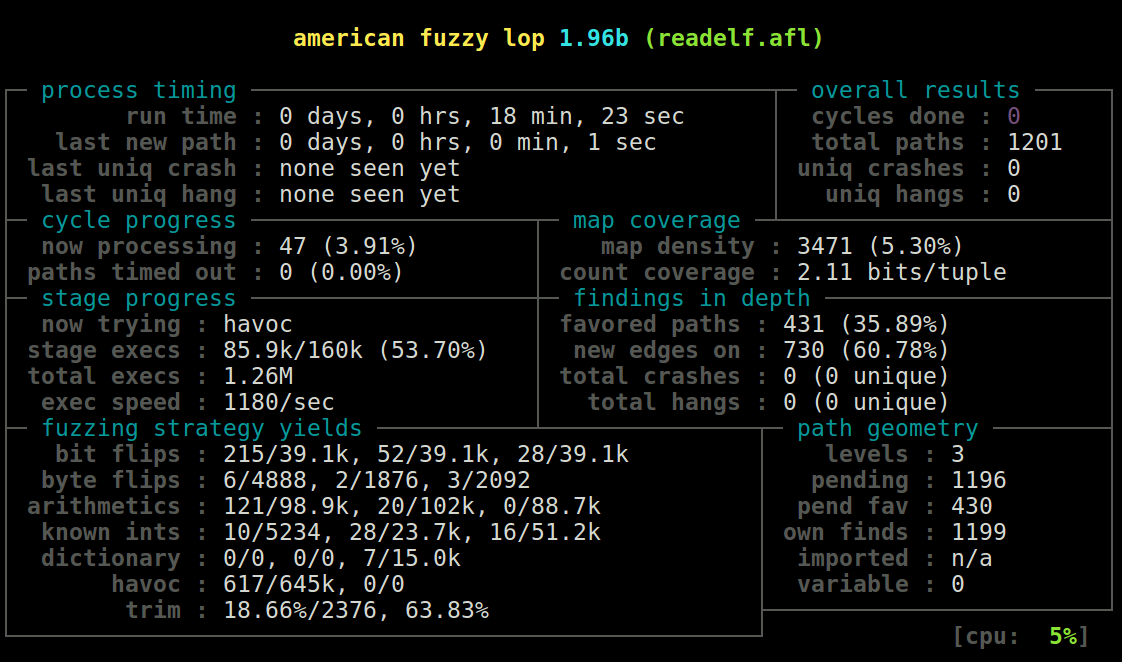Select bit flips yields starting '215/39.1k'

(426, 455)
